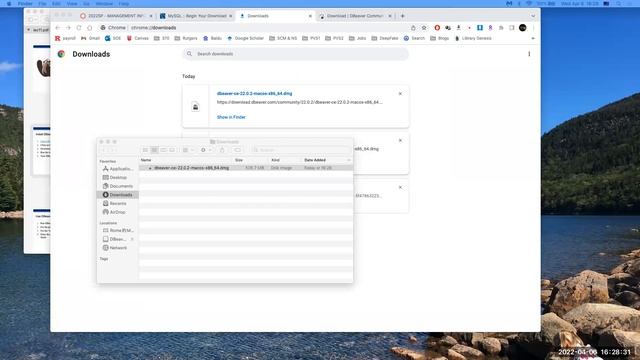This screenshot has height=360, width=640.
Task: Open Jobs bookmarks folder
Action: [x=357, y=38]
